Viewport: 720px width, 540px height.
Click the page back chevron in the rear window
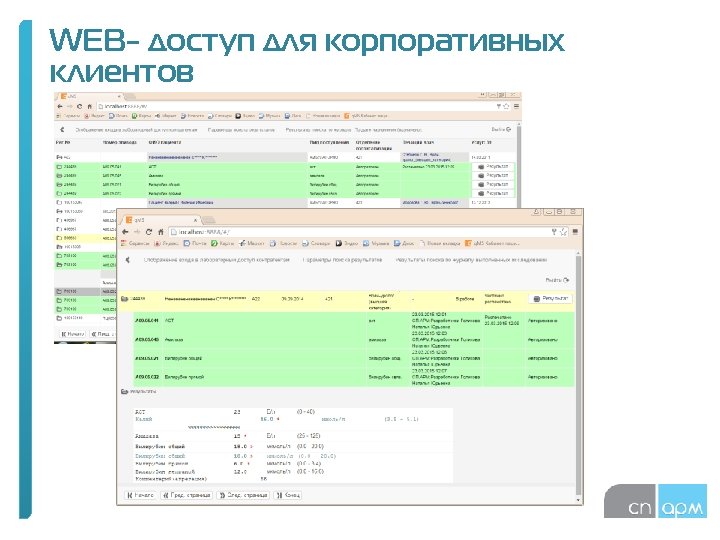click(62, 130)
